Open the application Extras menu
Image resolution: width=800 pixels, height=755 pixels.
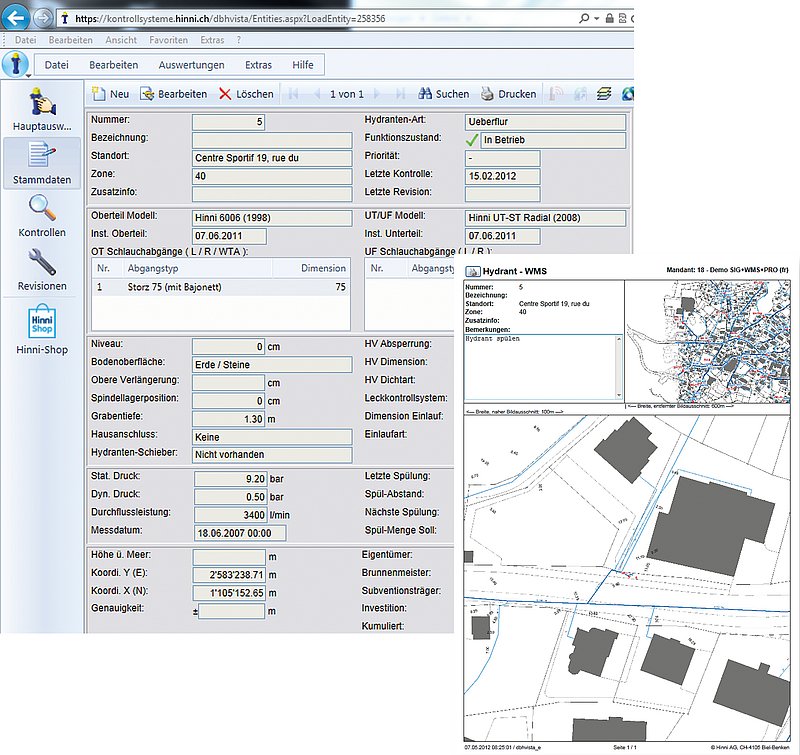258,65
